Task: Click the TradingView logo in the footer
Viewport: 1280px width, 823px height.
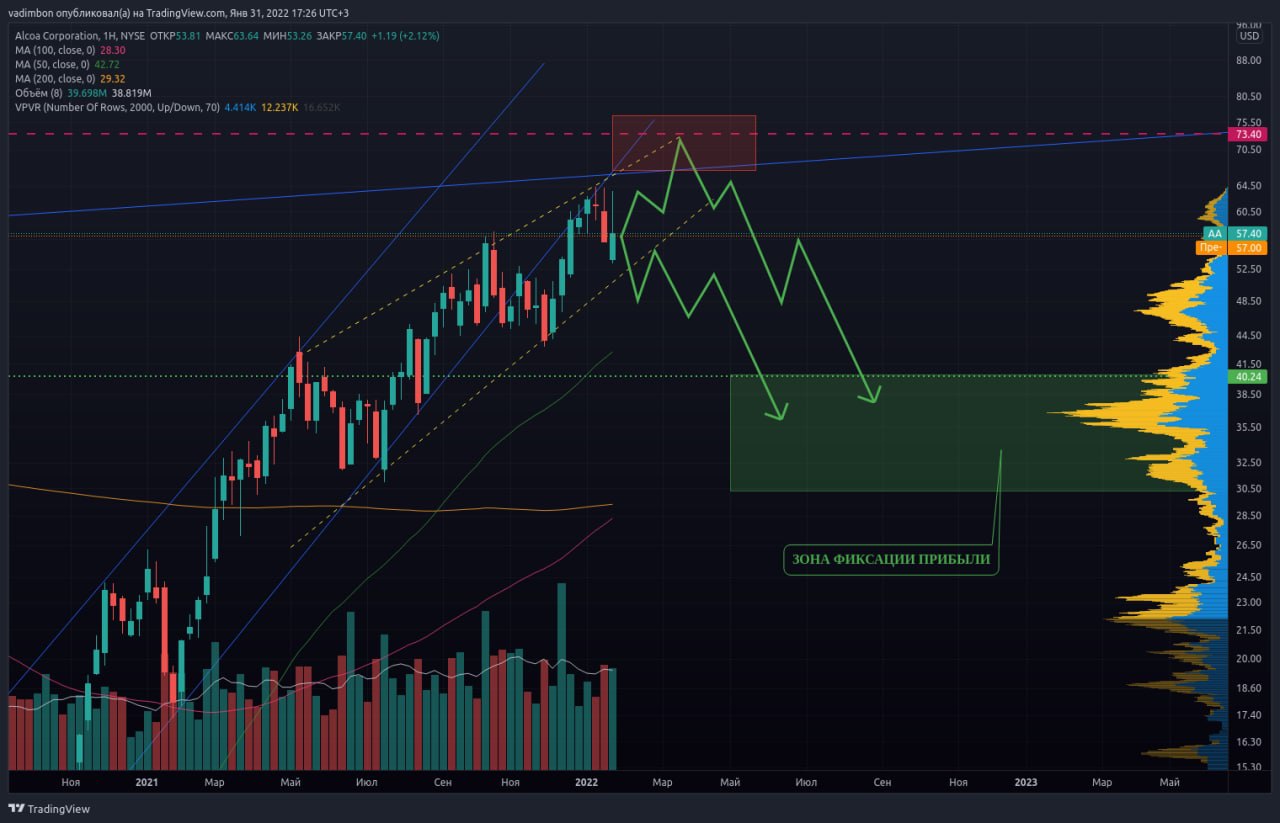Action: pos(49,809)
